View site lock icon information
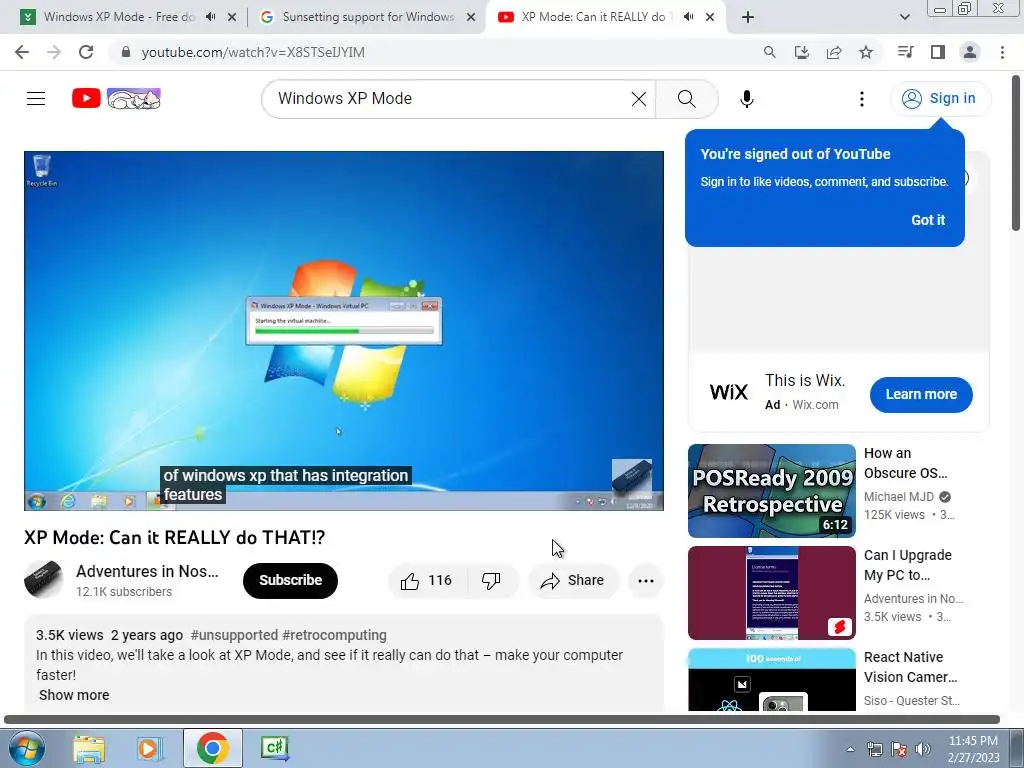 click(126, 52)
